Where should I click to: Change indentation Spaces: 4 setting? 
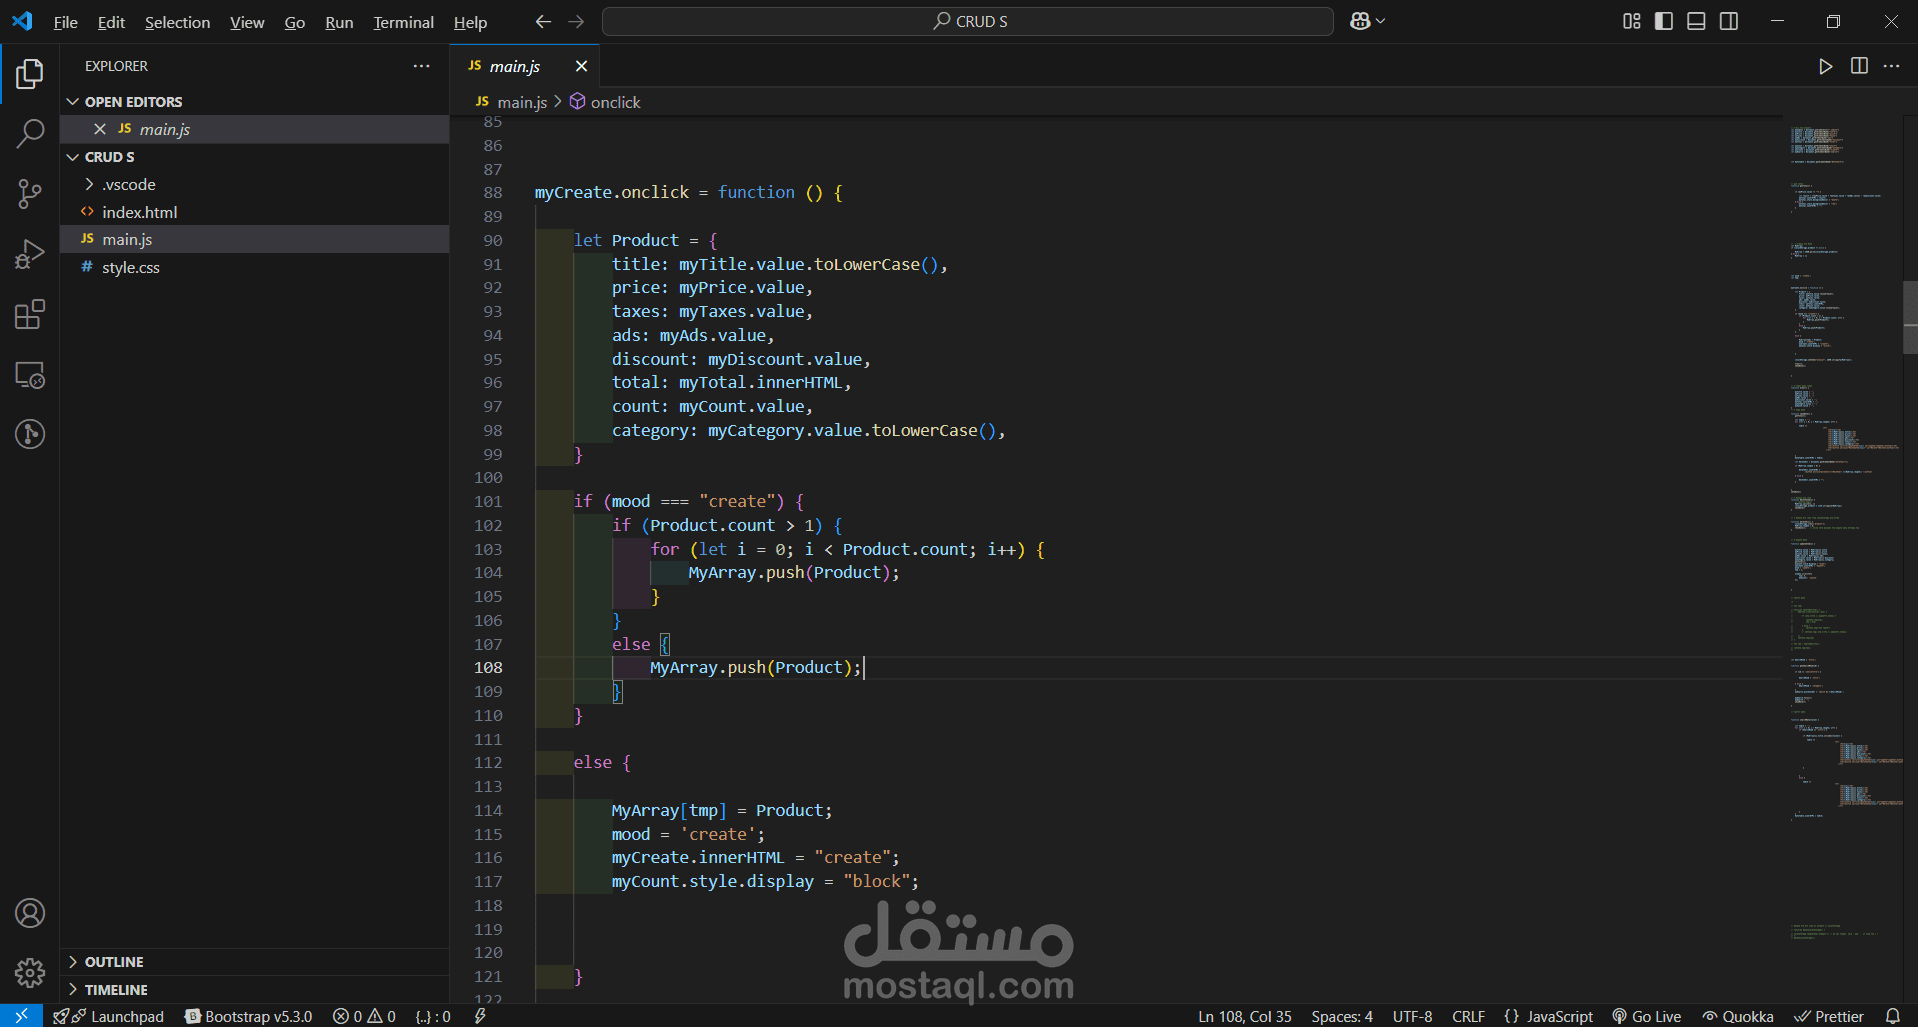coord(1342,1016)
